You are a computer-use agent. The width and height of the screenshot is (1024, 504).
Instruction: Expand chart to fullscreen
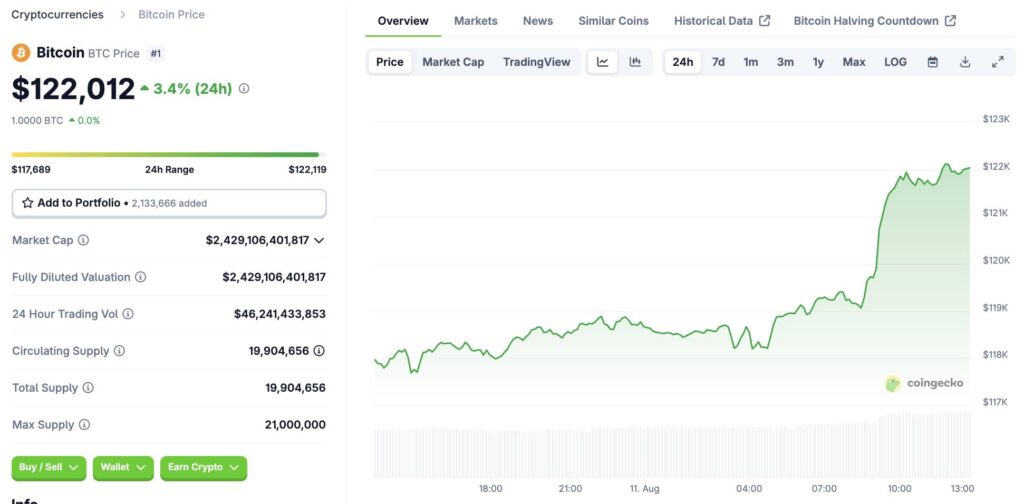(x=997, y=62)
